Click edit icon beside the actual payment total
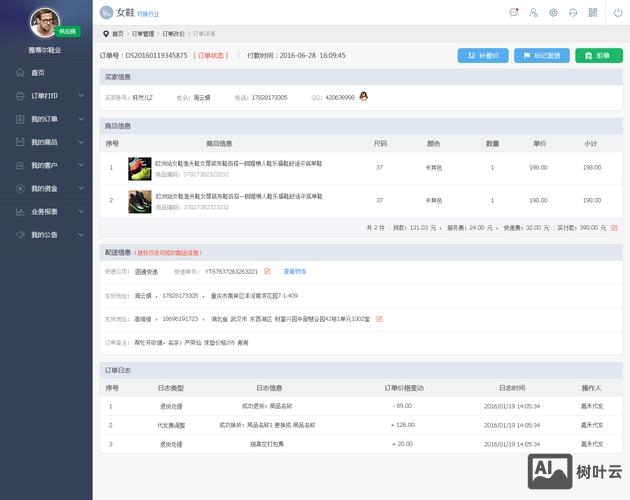Viewport: 630px width, 500px height. click(614, 227)
